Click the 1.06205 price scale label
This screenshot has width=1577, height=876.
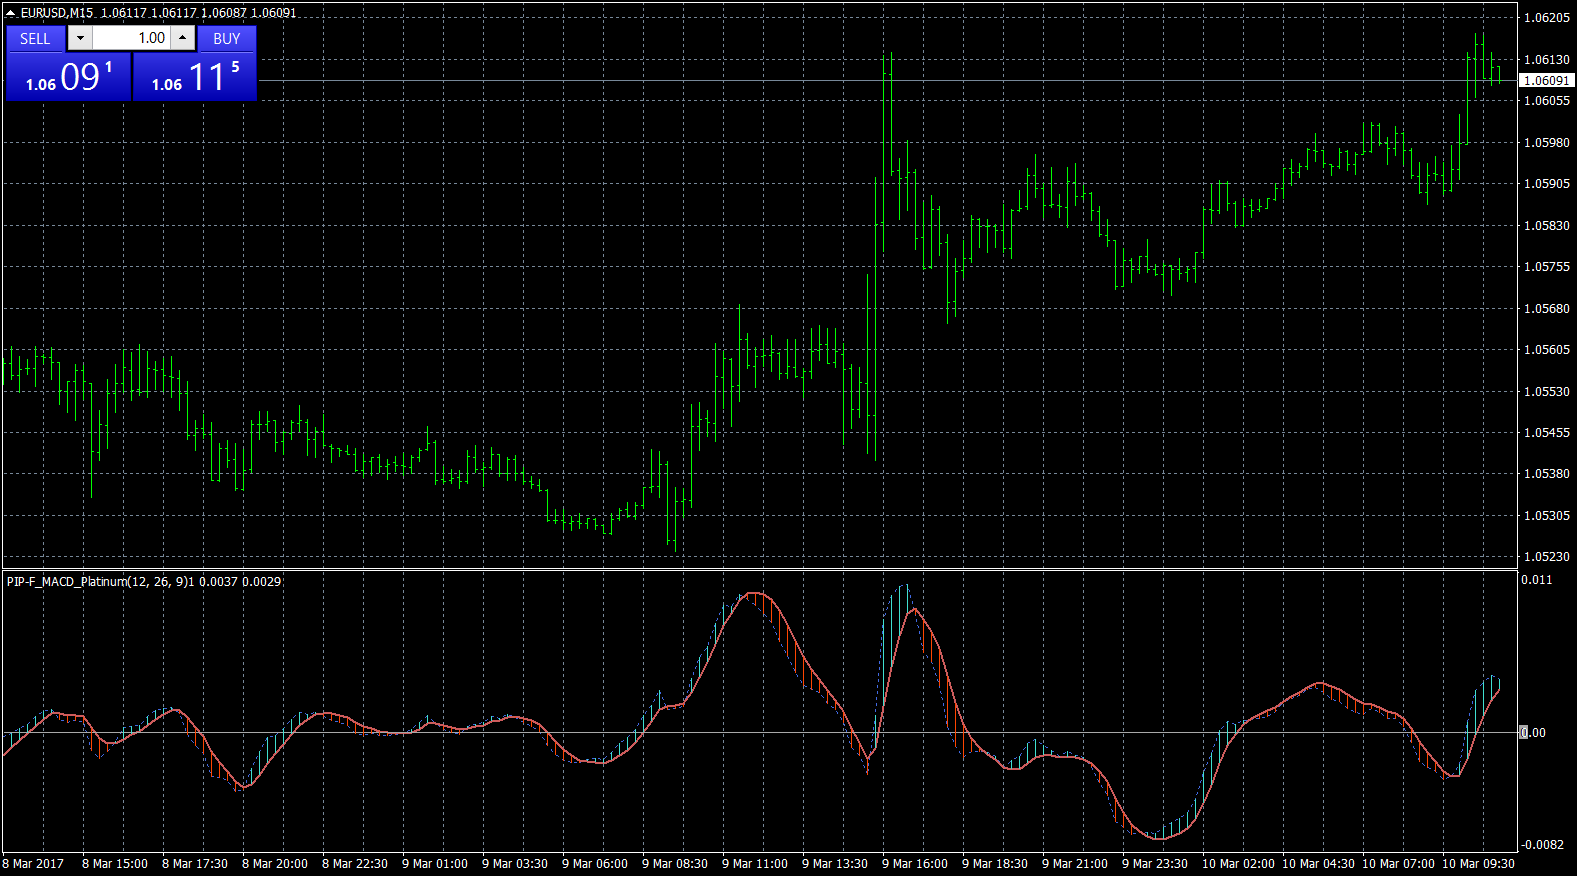[1546, 17]
